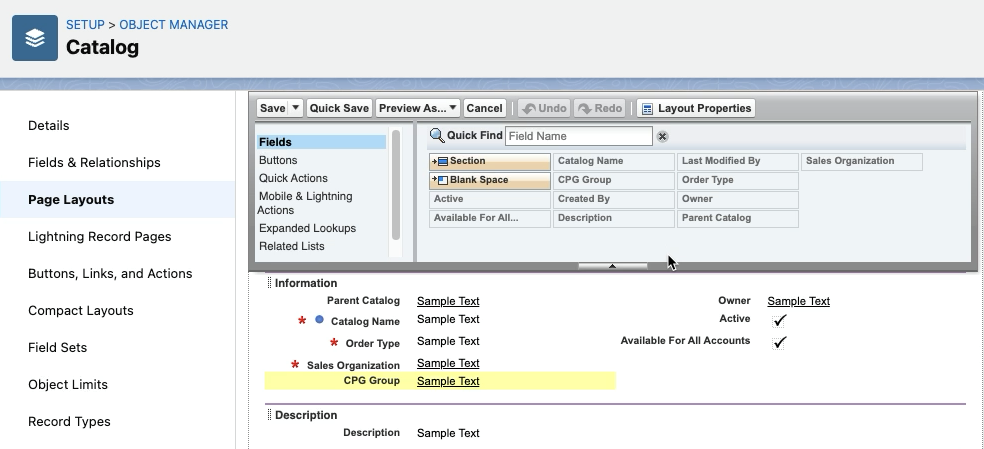Select the Section palette element
Screen dimensions: 984x449
[x=489, y=161]
